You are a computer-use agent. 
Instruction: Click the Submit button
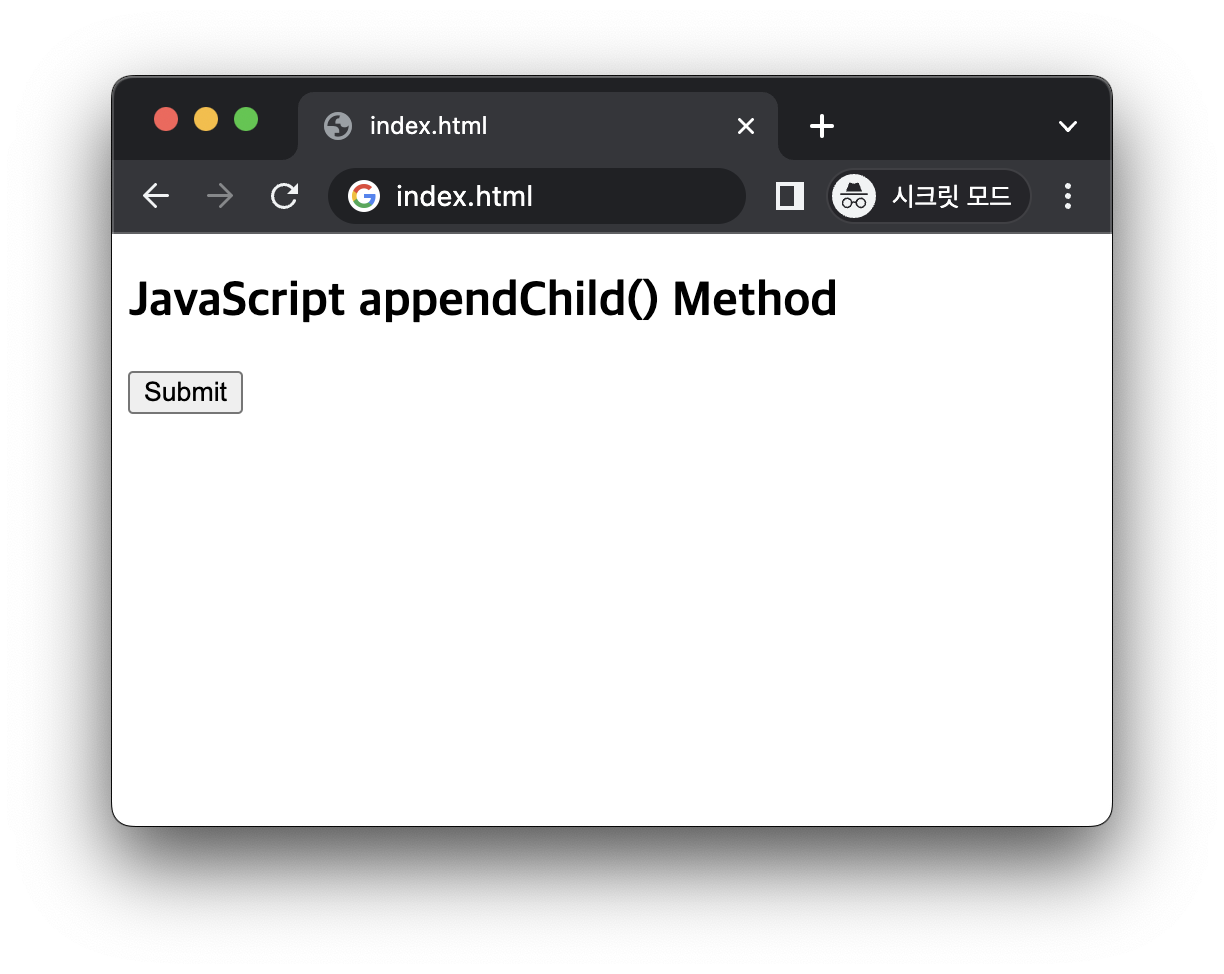click(x=185, y=392)
